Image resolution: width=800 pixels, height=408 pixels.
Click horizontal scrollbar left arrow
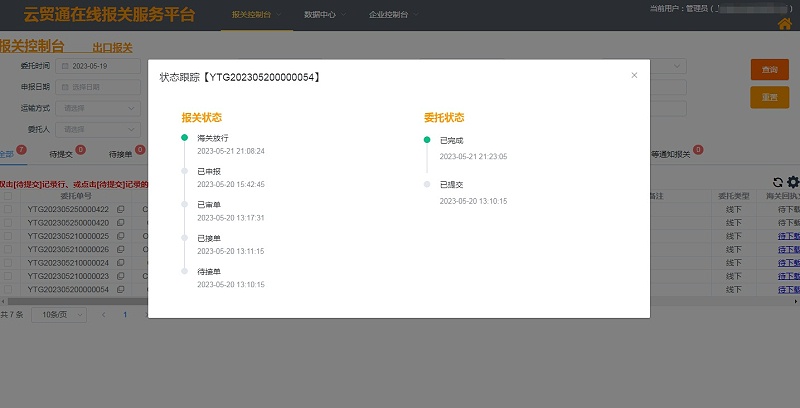(x=2, y=301)
